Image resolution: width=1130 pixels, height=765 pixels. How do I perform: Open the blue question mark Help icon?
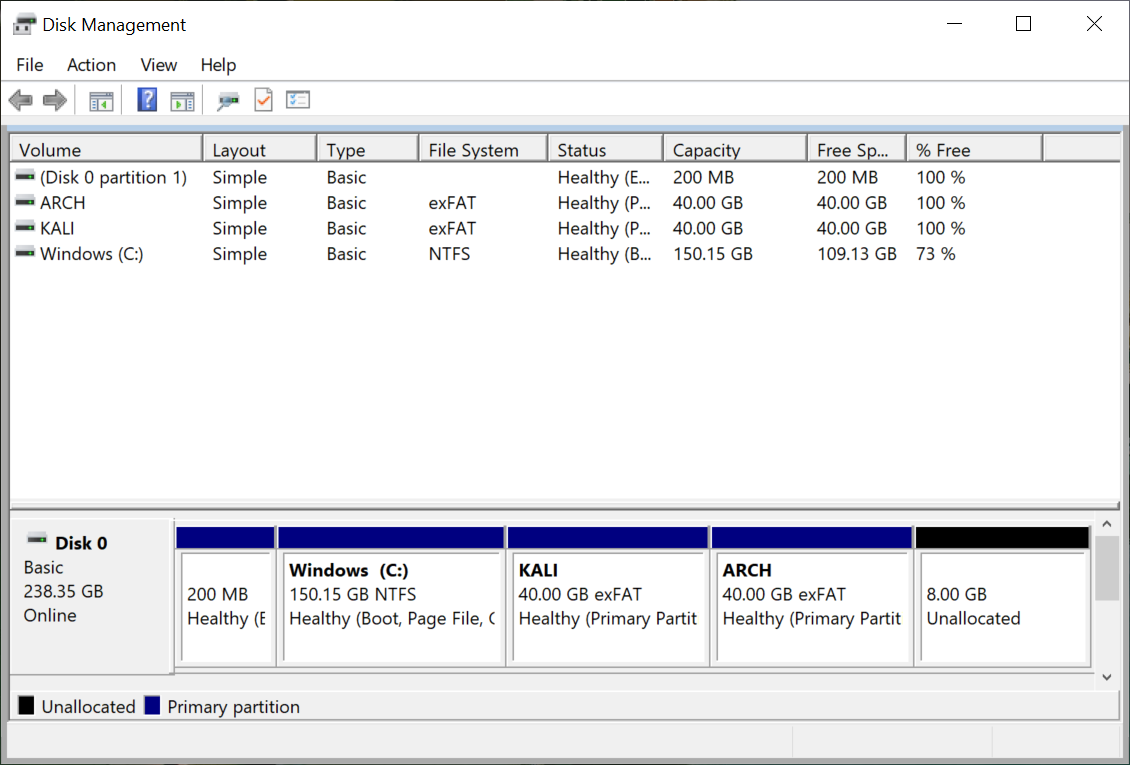pyautogui.click(x=147, y=99)
